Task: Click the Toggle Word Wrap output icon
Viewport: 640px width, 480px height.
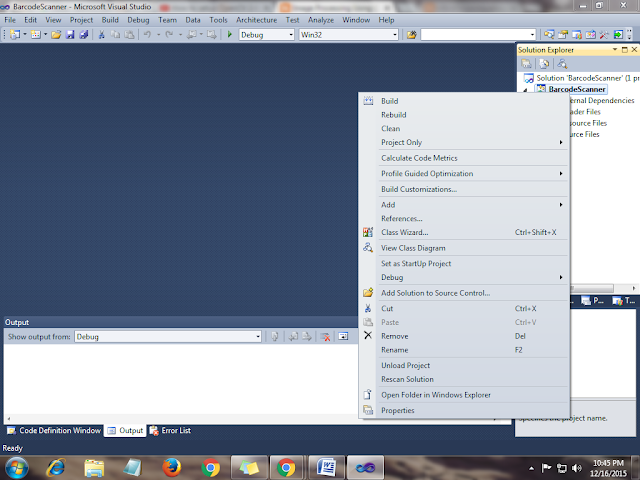Action: [x=343, y=337]
